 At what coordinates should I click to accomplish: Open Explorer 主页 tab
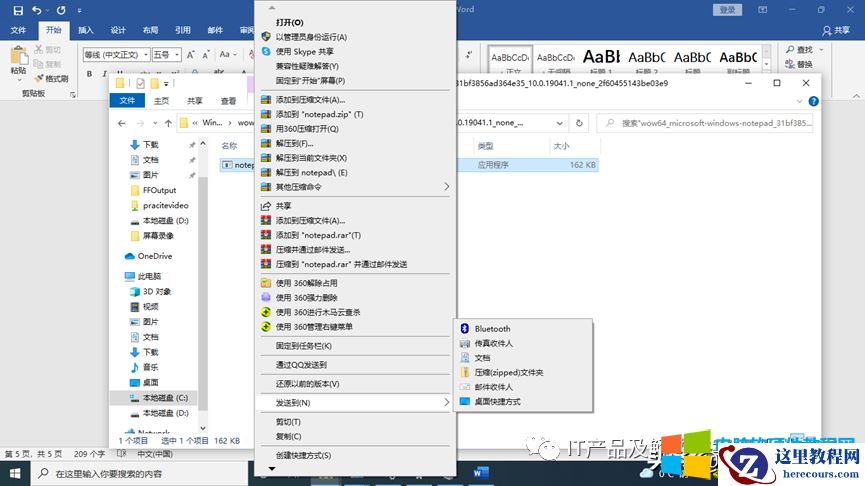pyautogui.click(x=162, y=101)
